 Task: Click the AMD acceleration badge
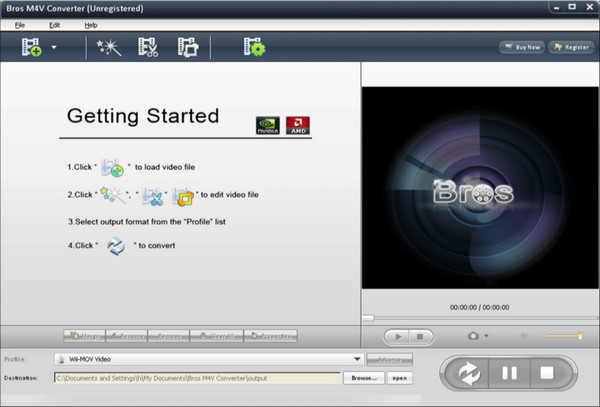(298, 125)
